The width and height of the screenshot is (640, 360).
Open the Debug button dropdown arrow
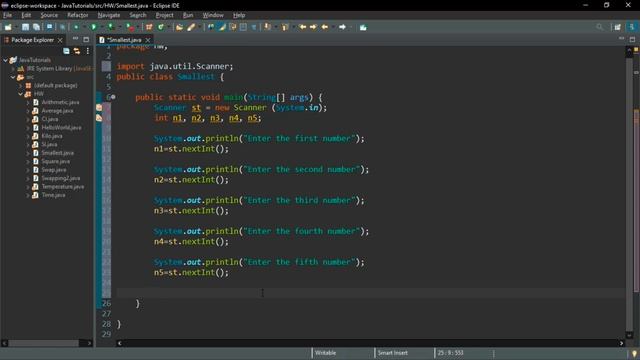[x=83, y=27]
